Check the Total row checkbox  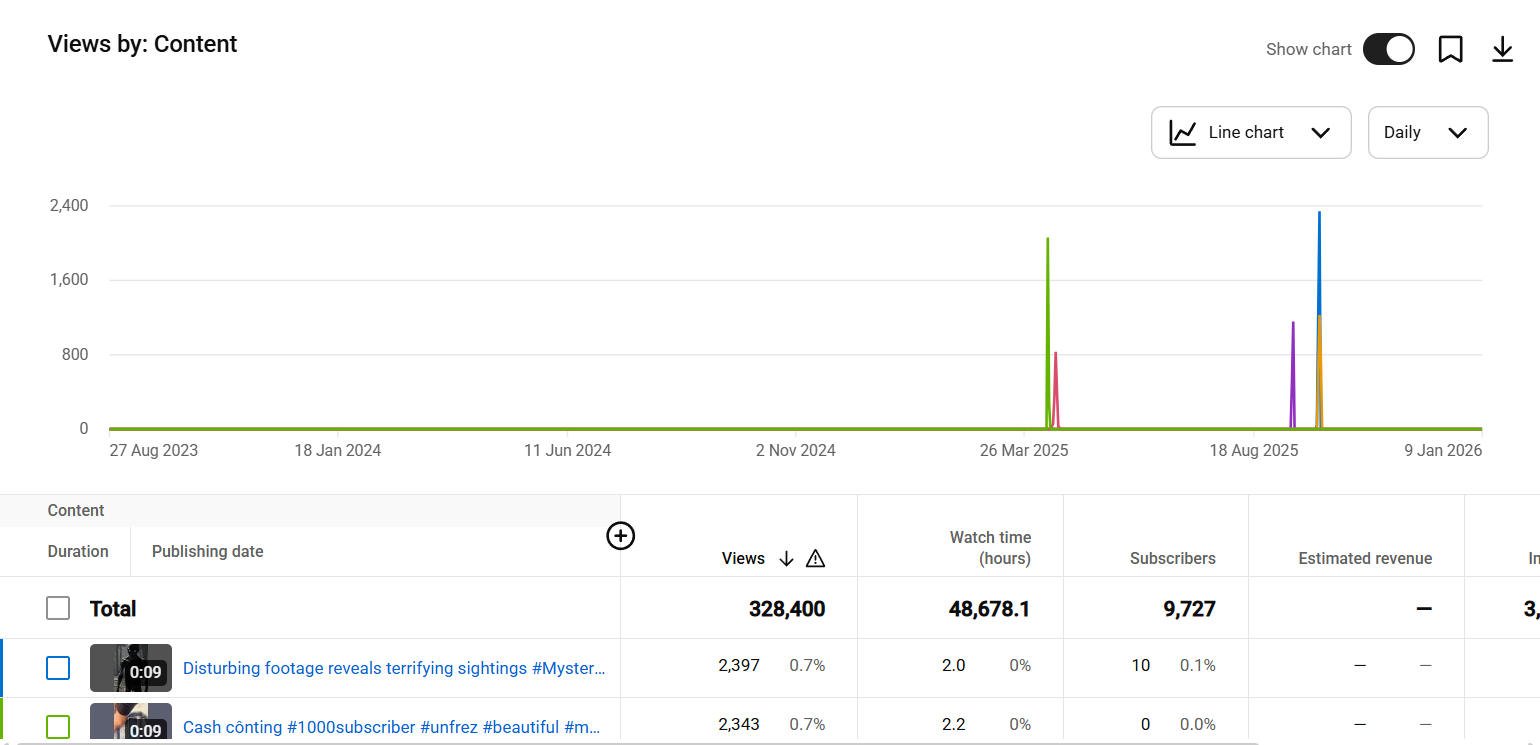pyautogui.click(x=58, y=608)
